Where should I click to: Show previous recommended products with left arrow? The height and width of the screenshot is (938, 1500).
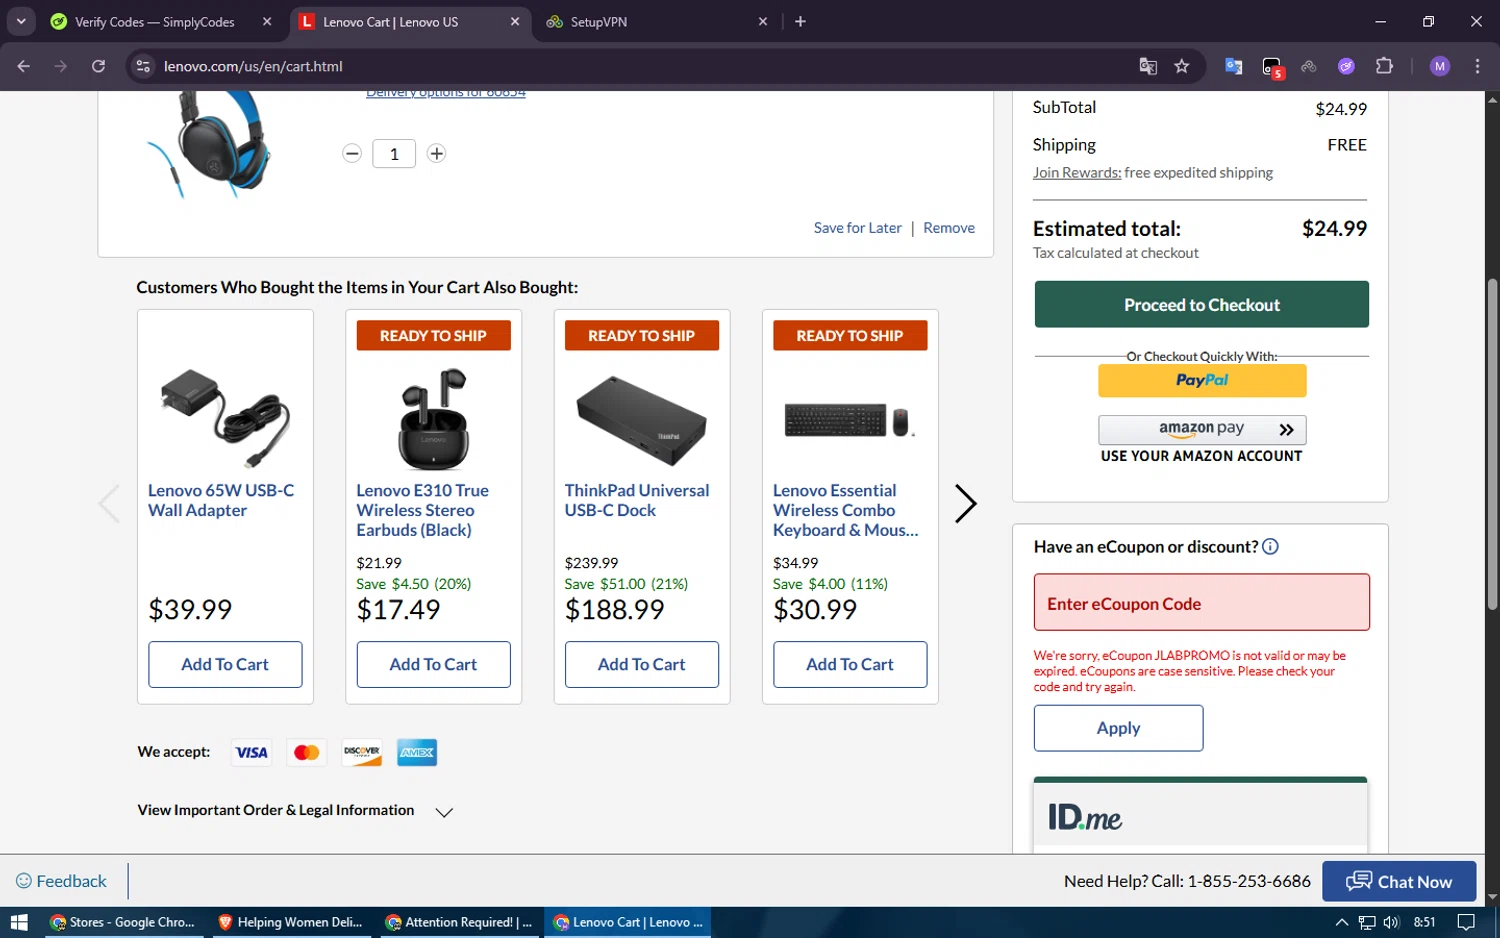click(x=109, y=503)
